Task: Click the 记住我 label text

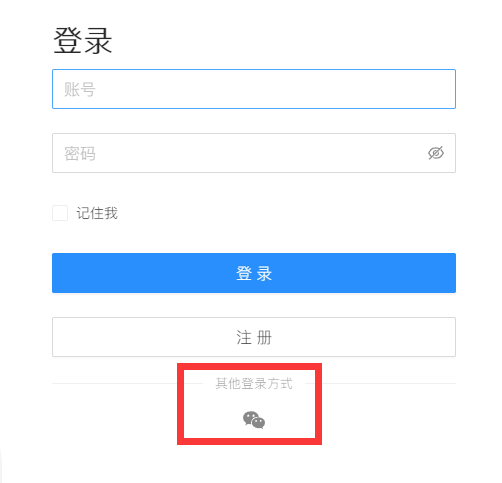Action: [x=97, y=213]
